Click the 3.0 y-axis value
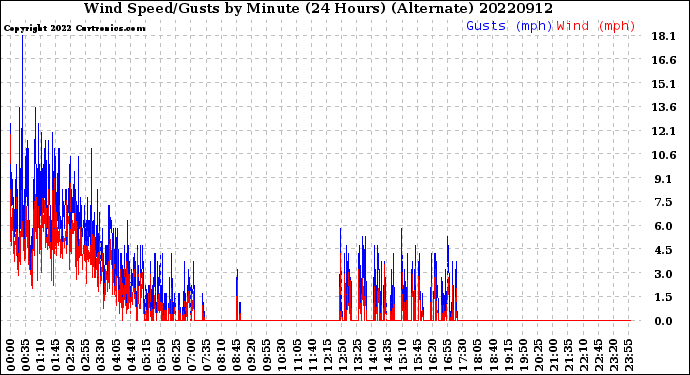This screenshot has height=375, width=690. (x=663, y=274)
